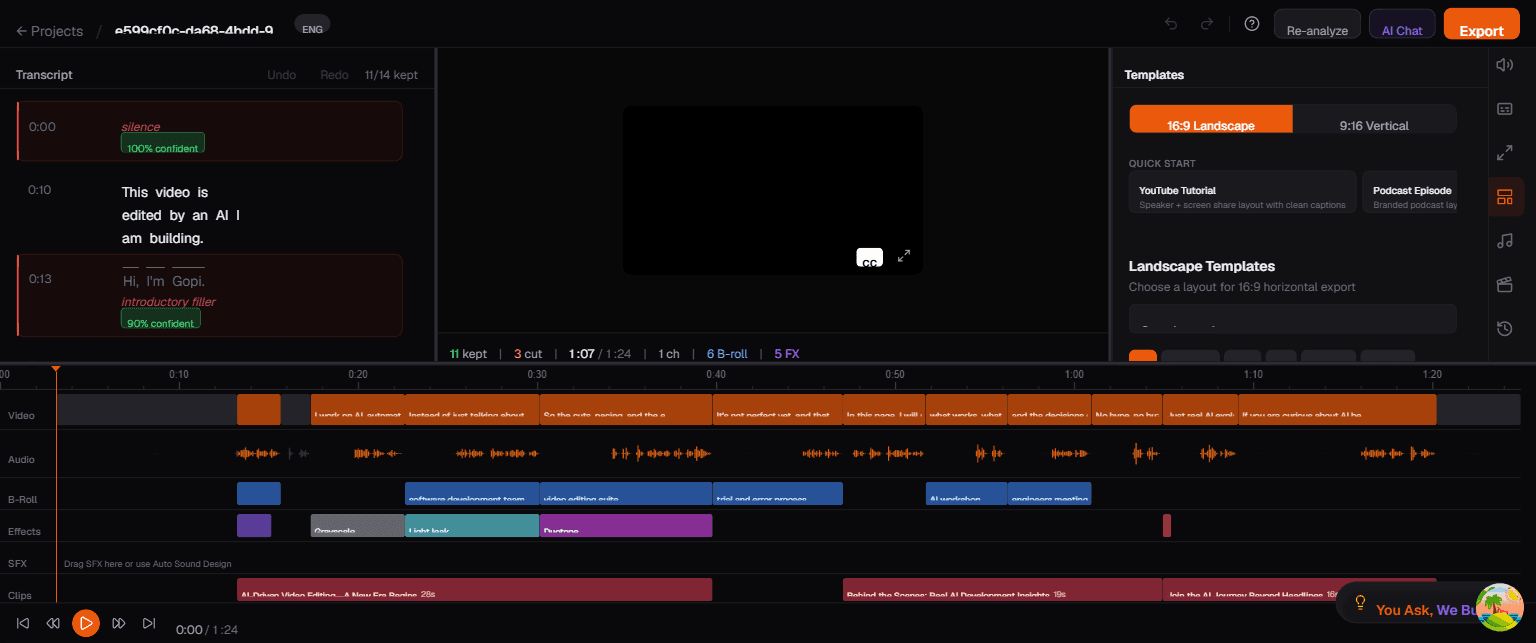Click the help question mark icon
The image size is (1536, 643).
point(1251,24)
